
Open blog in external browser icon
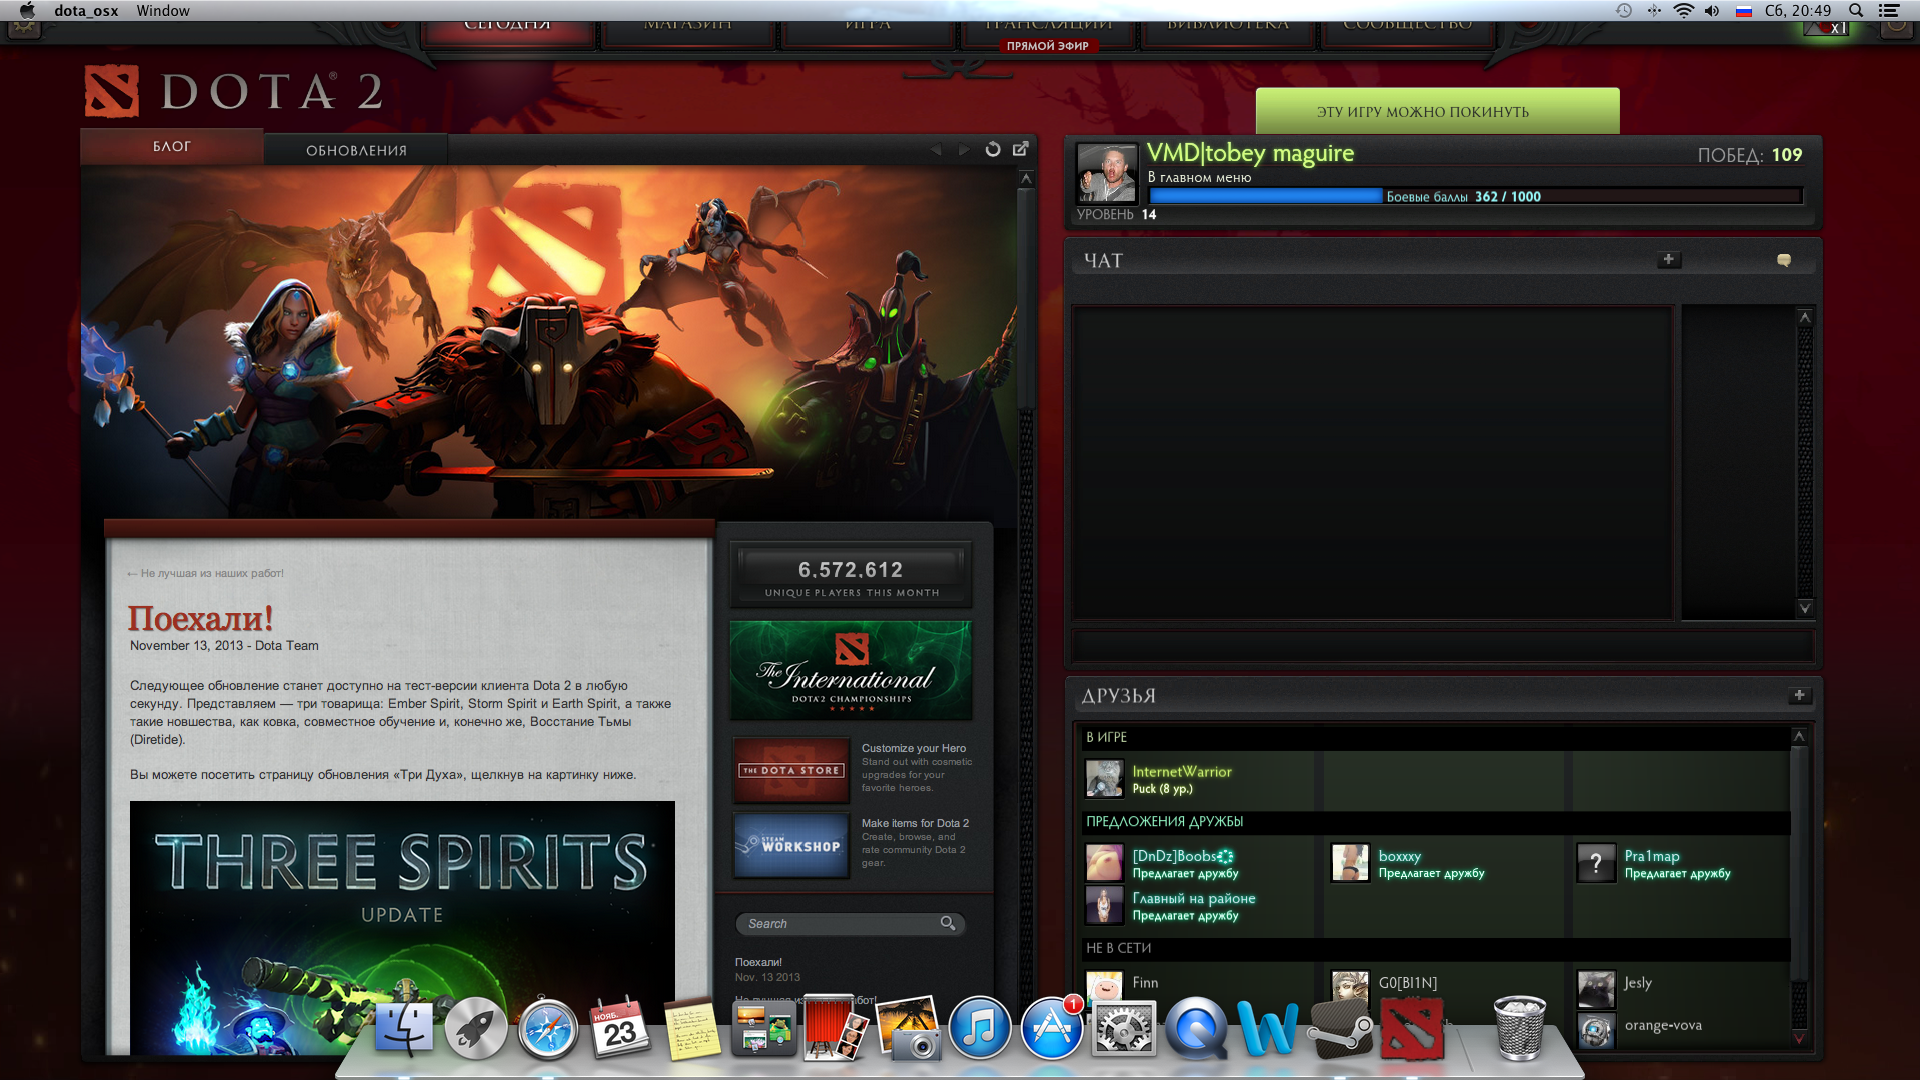pos(1021,149)
